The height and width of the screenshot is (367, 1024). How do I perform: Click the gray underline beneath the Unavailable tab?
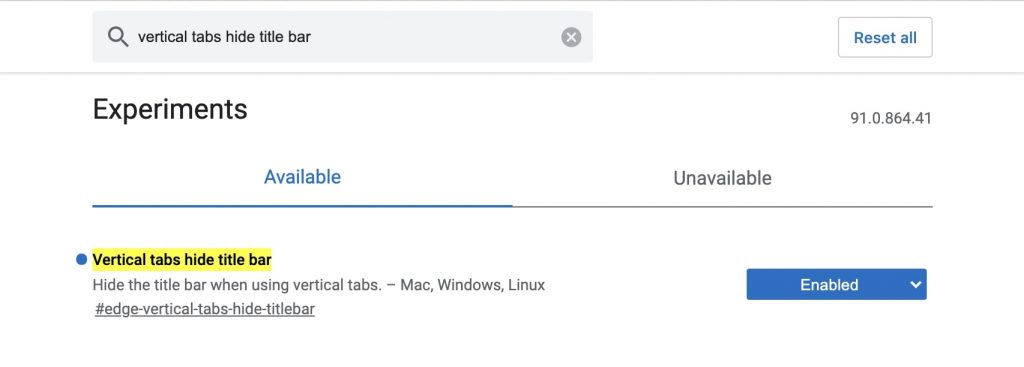722,206
